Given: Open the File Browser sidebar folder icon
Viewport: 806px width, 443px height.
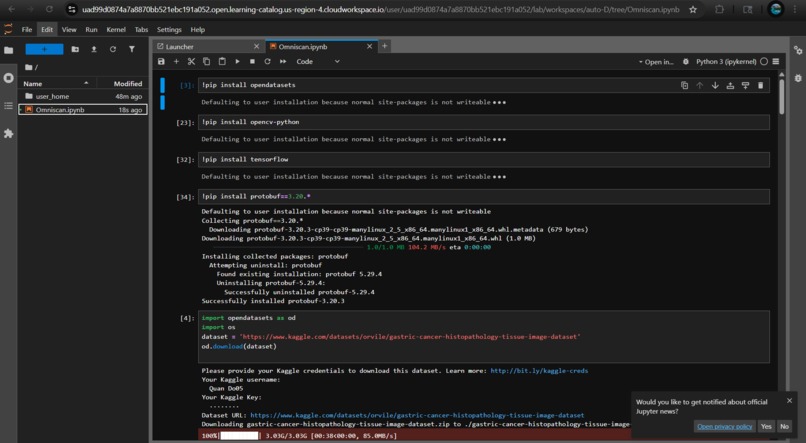Looking at the screenshot, I should tap(8, 50).
